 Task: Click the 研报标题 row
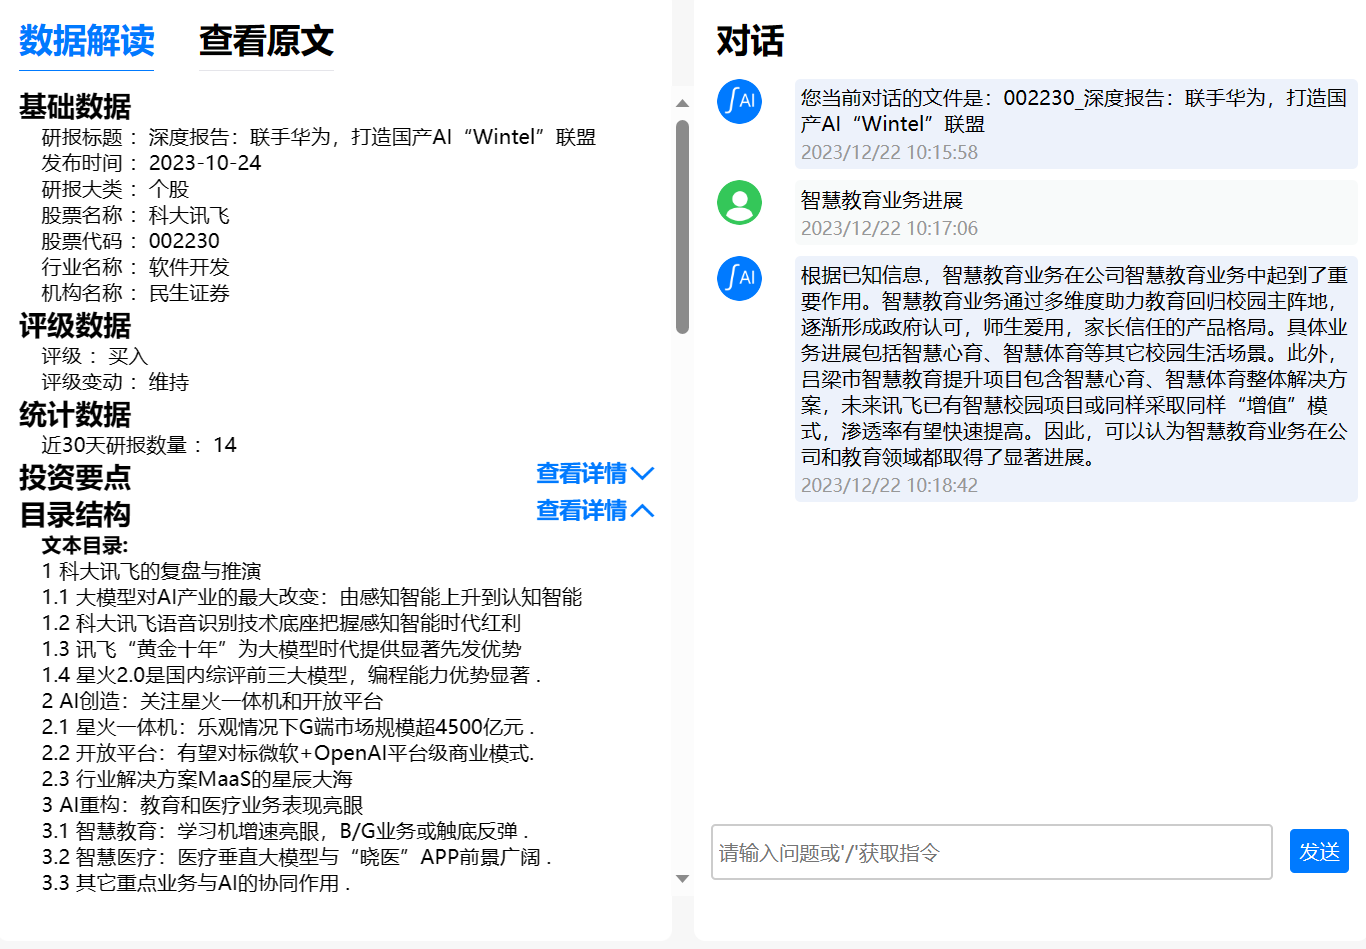pos(318,137)
